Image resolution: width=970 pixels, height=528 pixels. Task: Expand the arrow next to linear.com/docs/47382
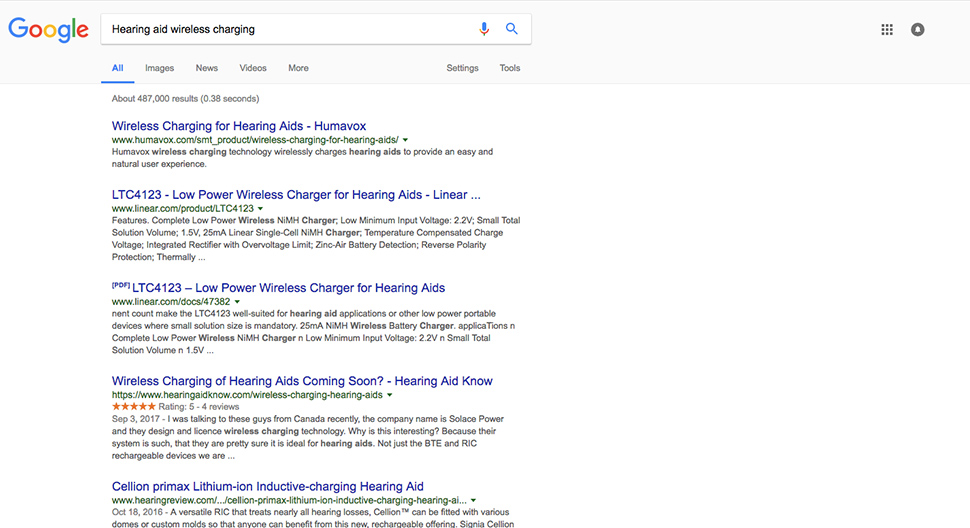[237, 302]
